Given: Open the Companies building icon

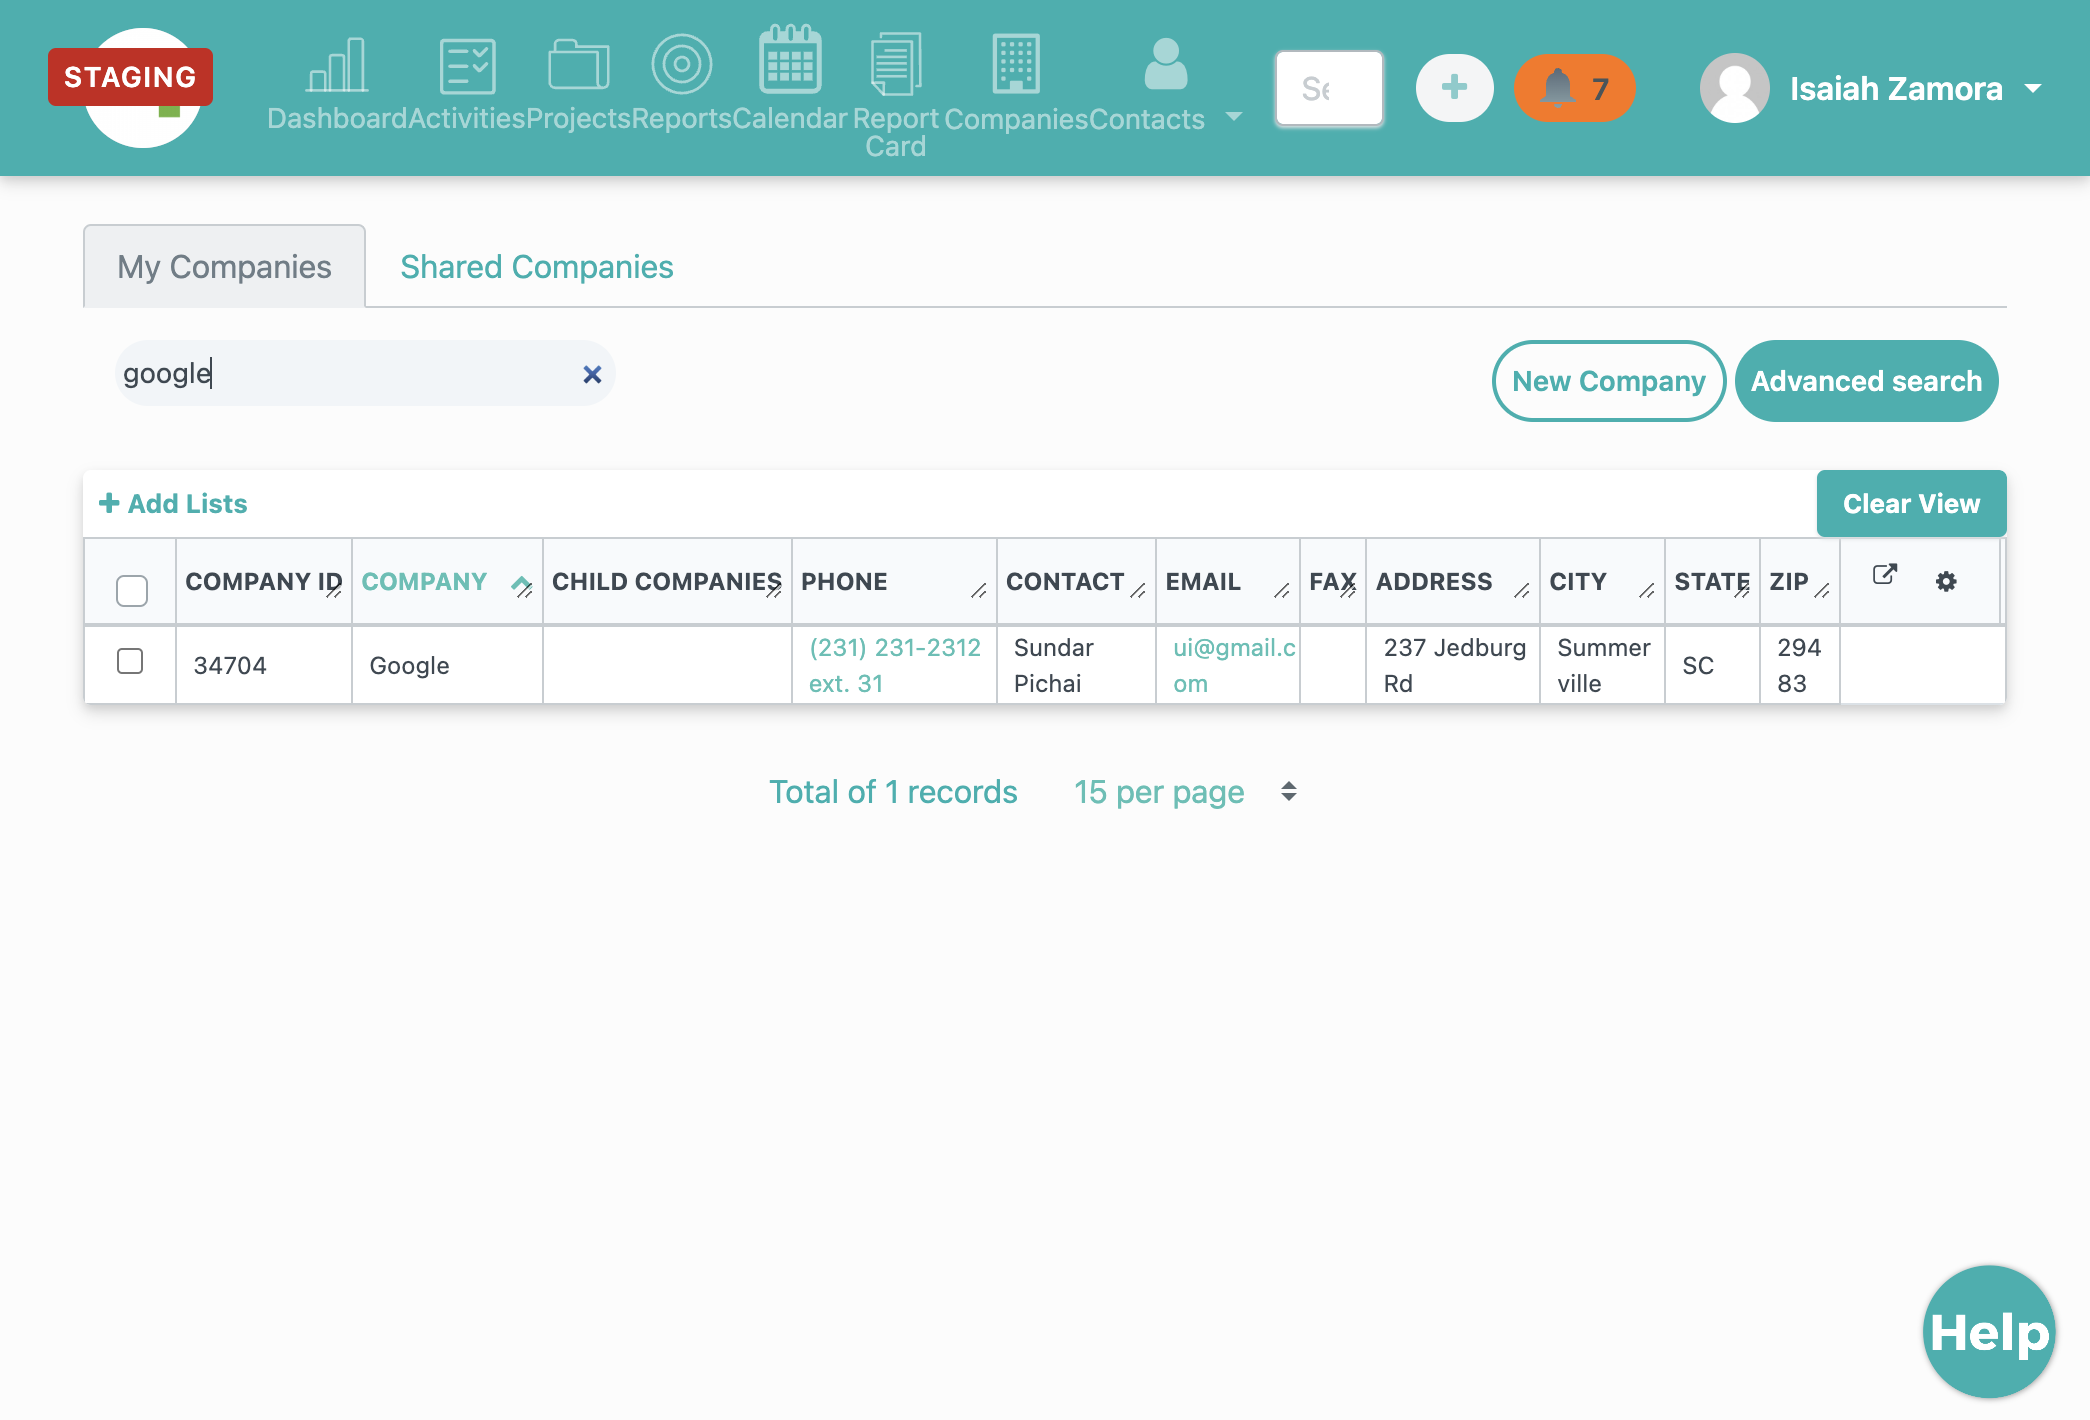Looking at the screenshot, I should point(1016,64).
